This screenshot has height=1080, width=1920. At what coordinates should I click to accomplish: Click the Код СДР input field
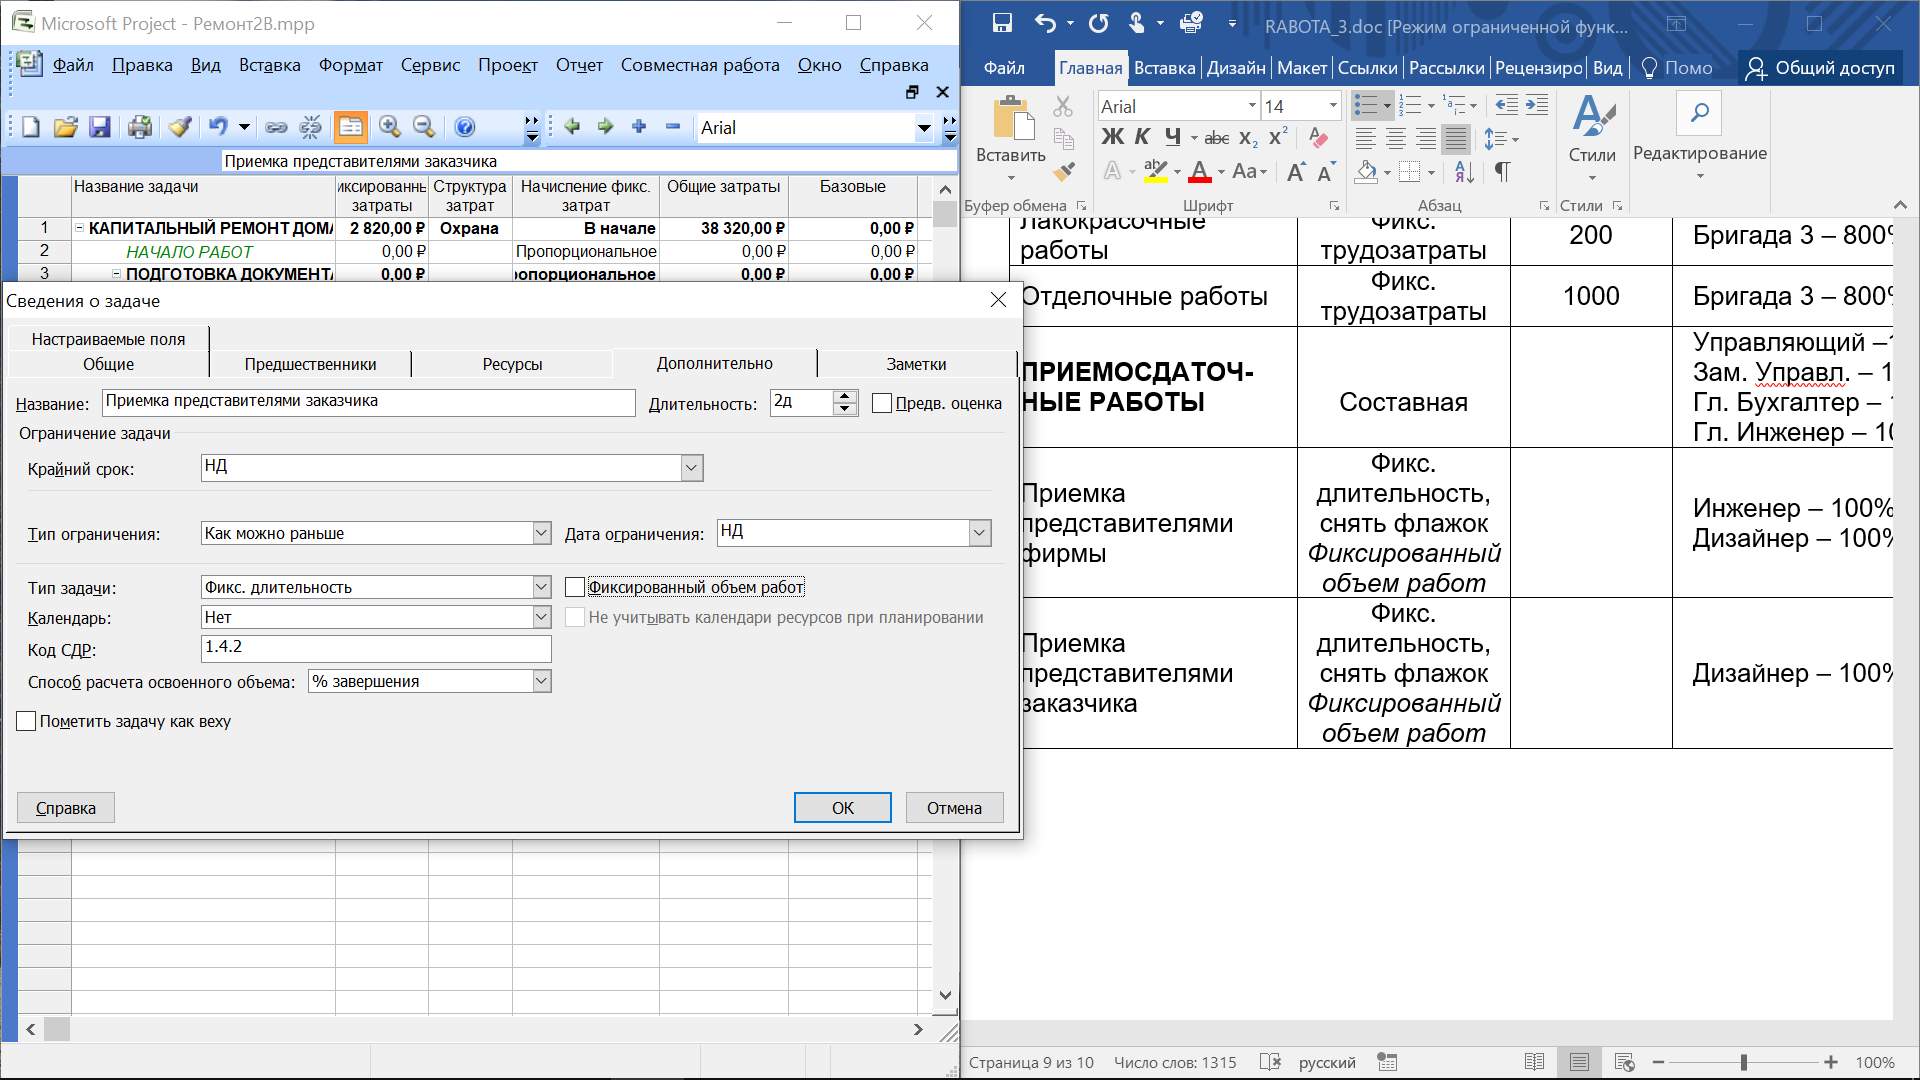click(x=376, y=648)
